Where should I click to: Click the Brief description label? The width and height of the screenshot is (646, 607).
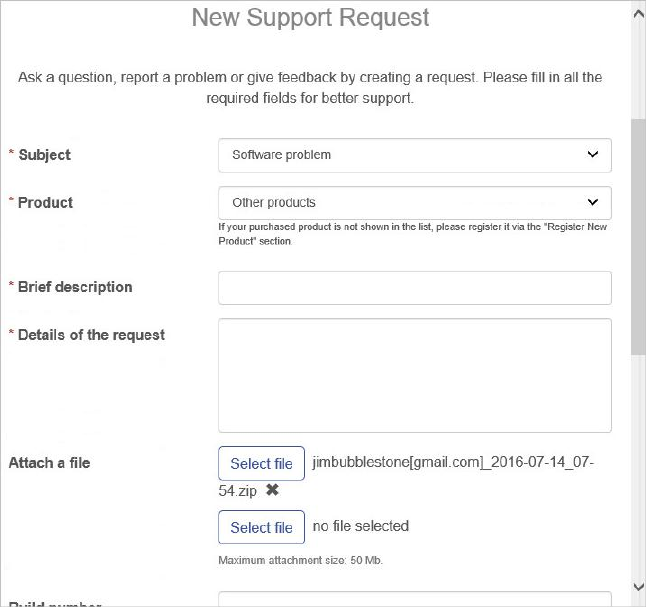coord(75,287)
